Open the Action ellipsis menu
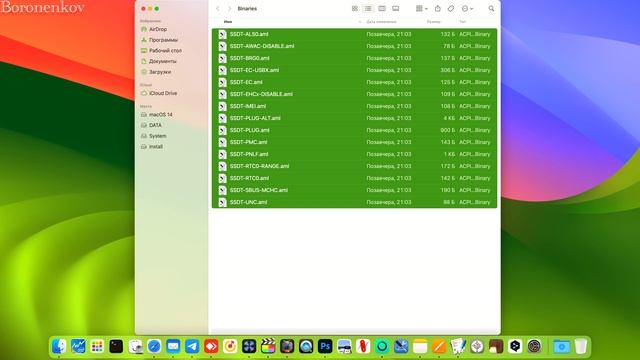 click(467, 9)
